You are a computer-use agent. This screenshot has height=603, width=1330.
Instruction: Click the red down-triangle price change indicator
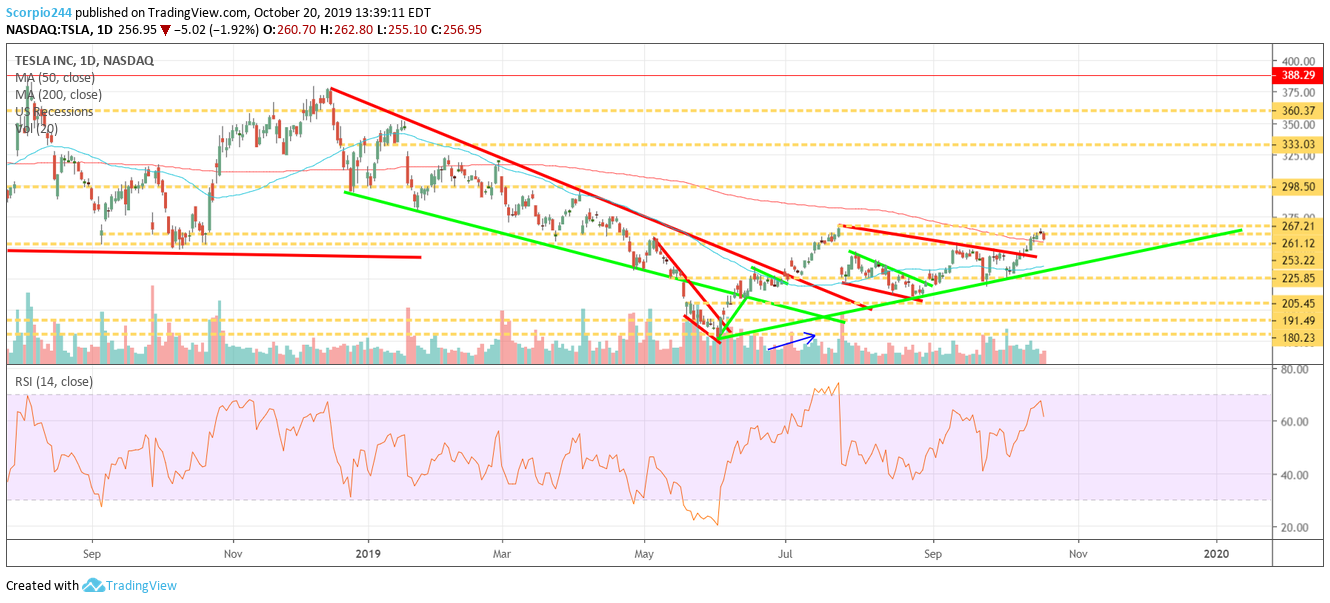(165, 30)
